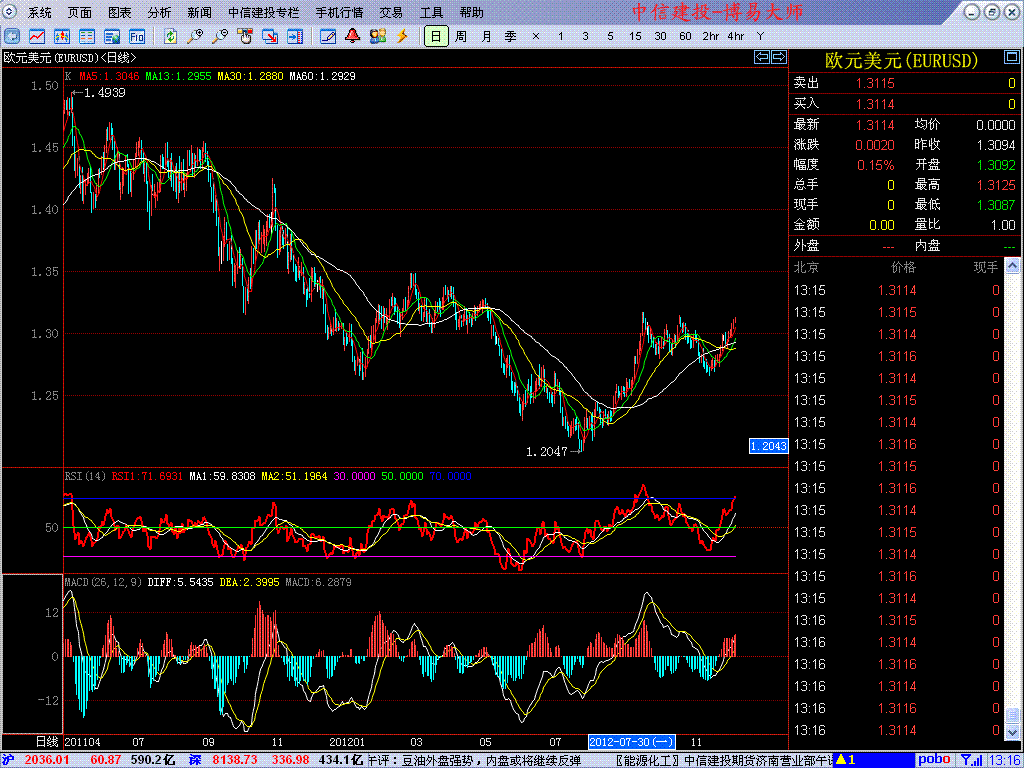Click the 2012-07-30 date marker on timeline

coord(632,742)
